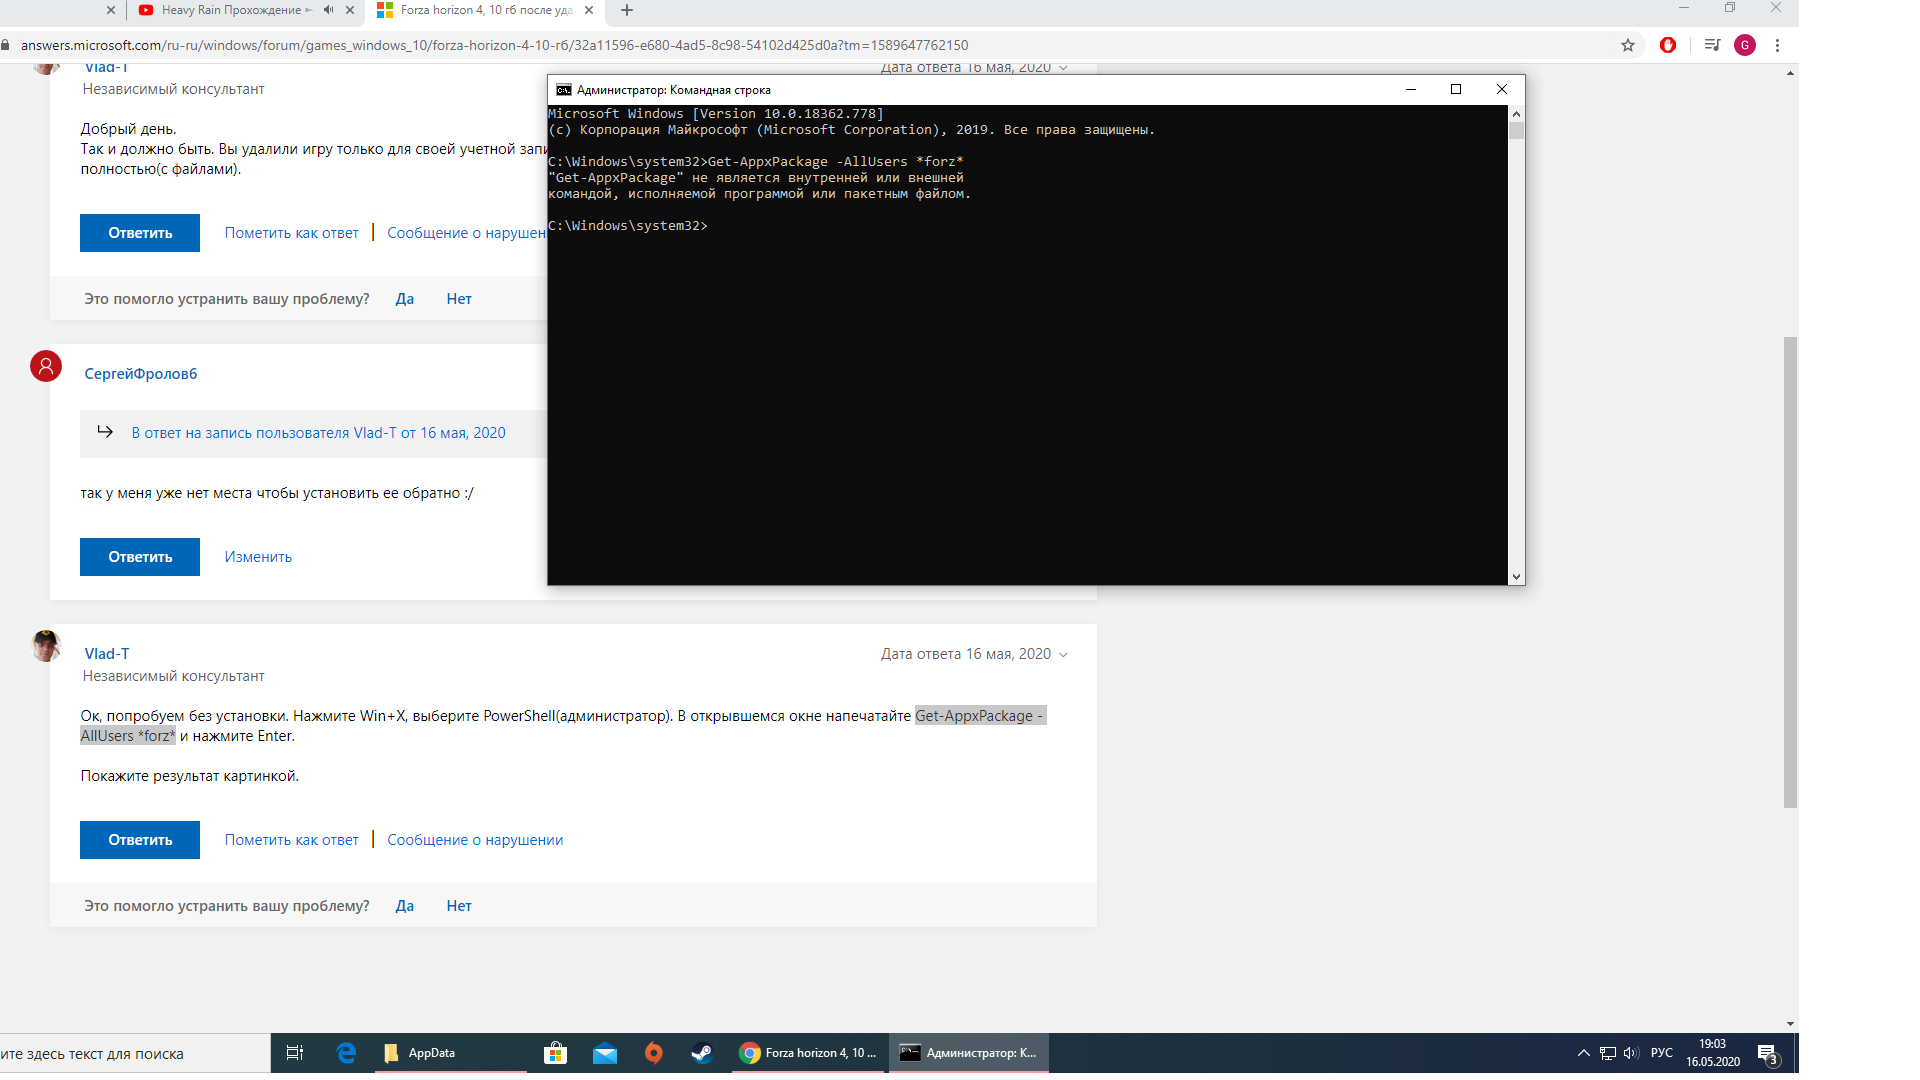Show hidden tray icons chevron
This screenshot has height=1080, width=1920.
tap(1584, 1053)
